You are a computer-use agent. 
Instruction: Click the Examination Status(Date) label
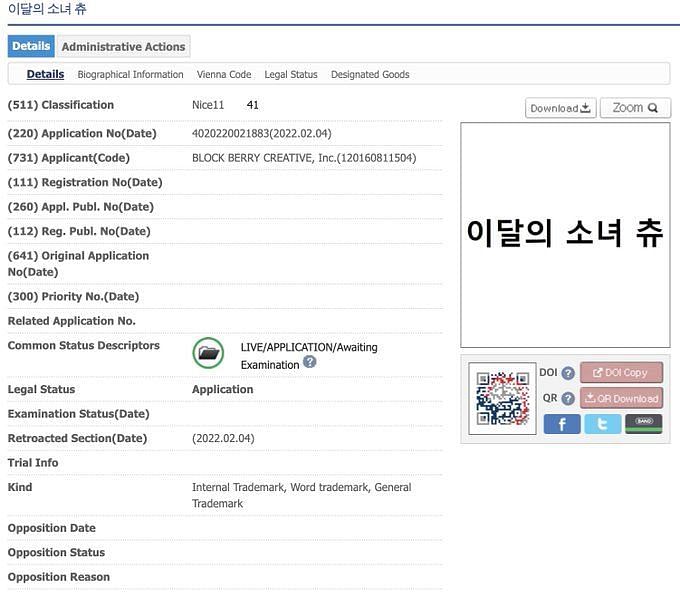click(x=78, y=414)
